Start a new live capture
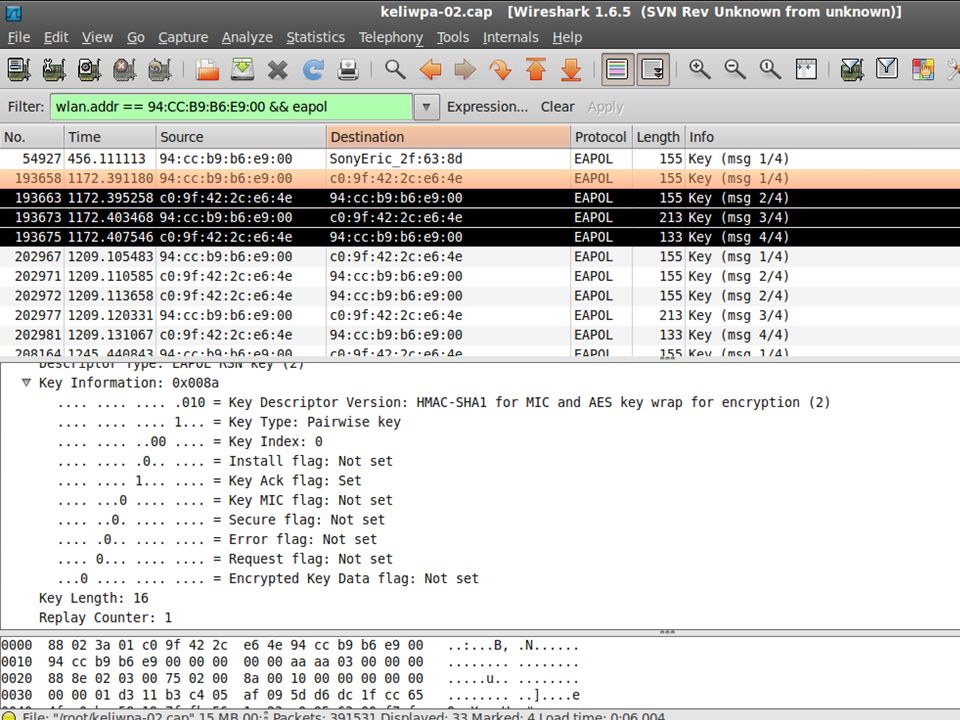Image resolution: width=960 pixels, height=720 pixels. (x=89, y=69)
